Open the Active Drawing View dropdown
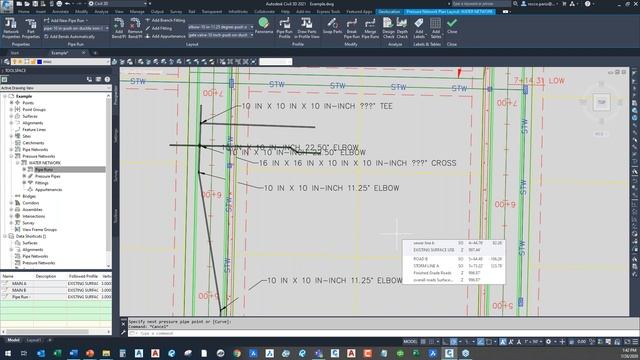 [x=56, y=88]
